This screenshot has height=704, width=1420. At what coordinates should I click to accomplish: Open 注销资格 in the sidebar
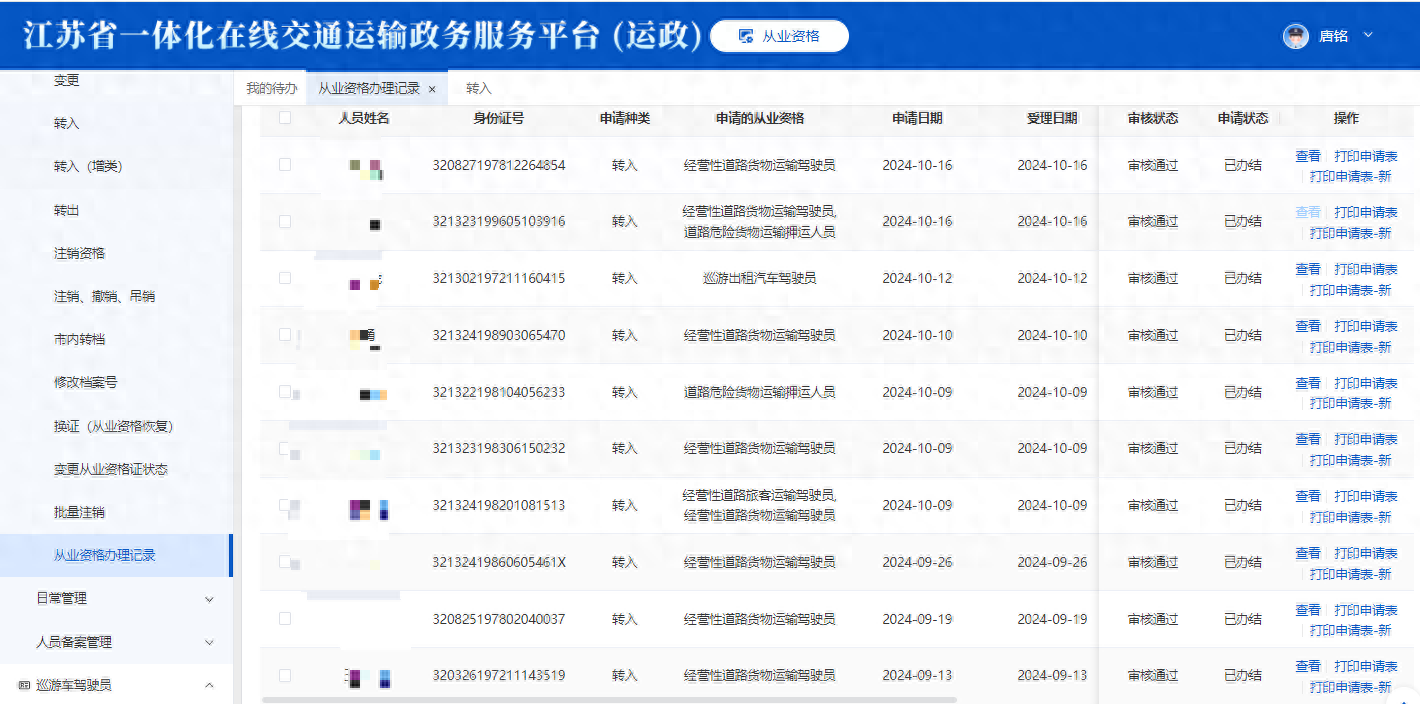pos(79,253)
